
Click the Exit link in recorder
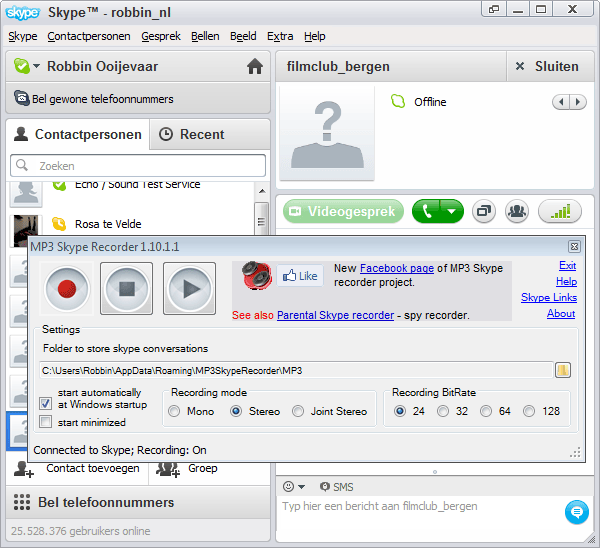(567, 266)
